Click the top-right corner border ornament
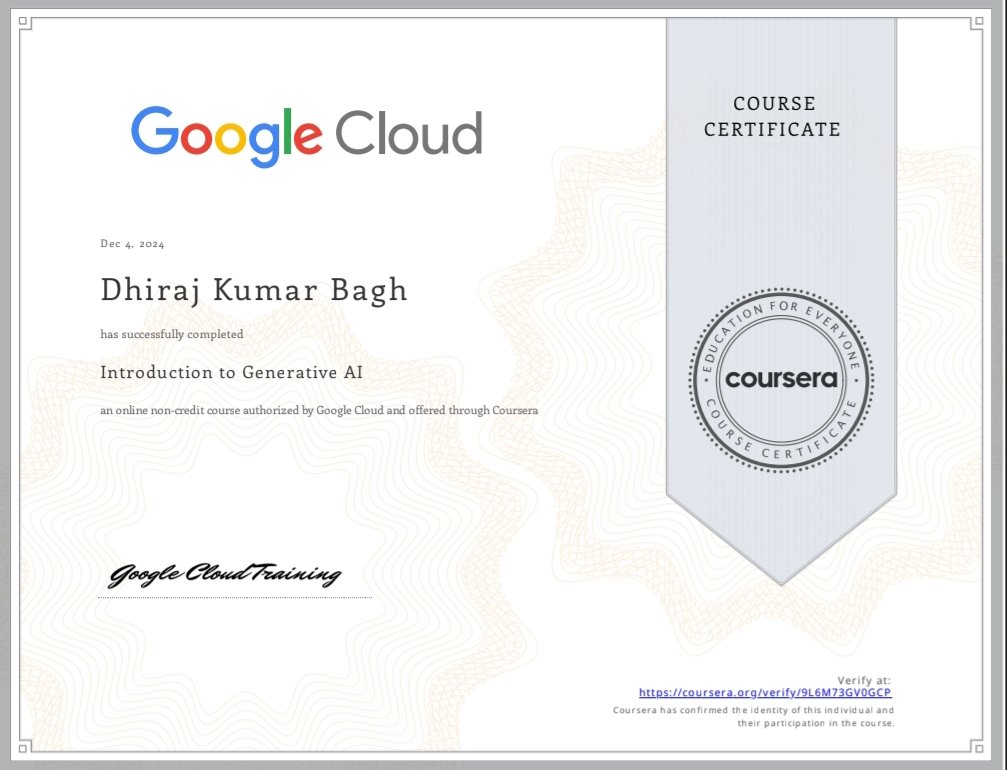This screenshot has width=1007, height=770. tap(977, 22)
